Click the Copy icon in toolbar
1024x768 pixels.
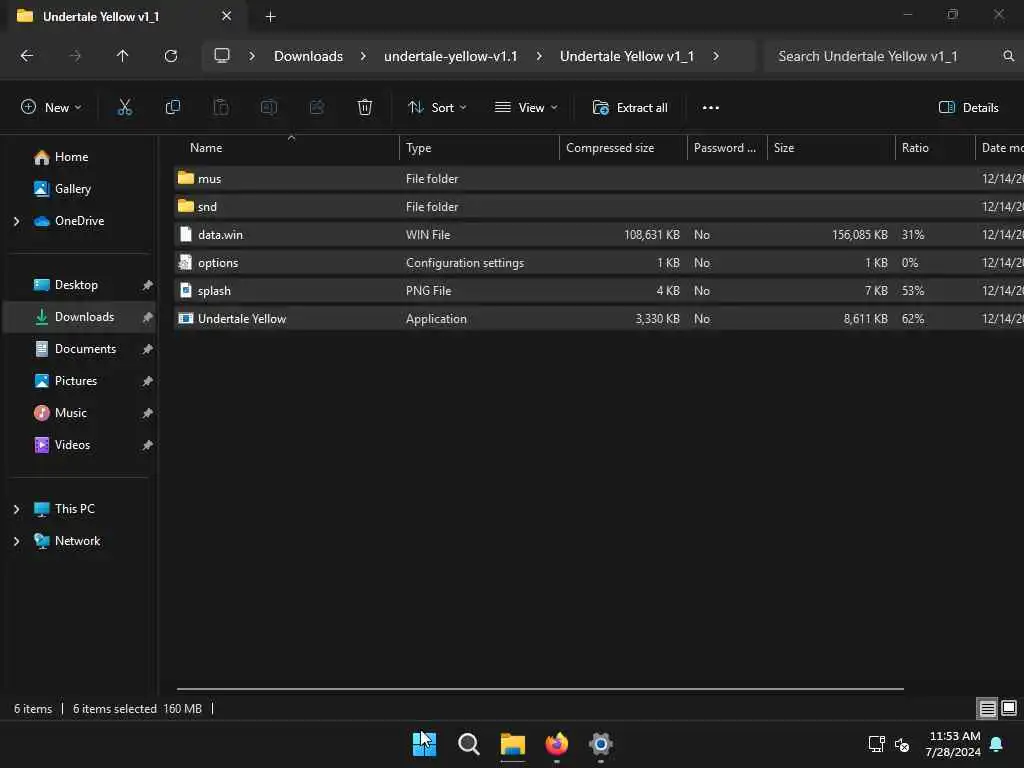tap(172, 108)
